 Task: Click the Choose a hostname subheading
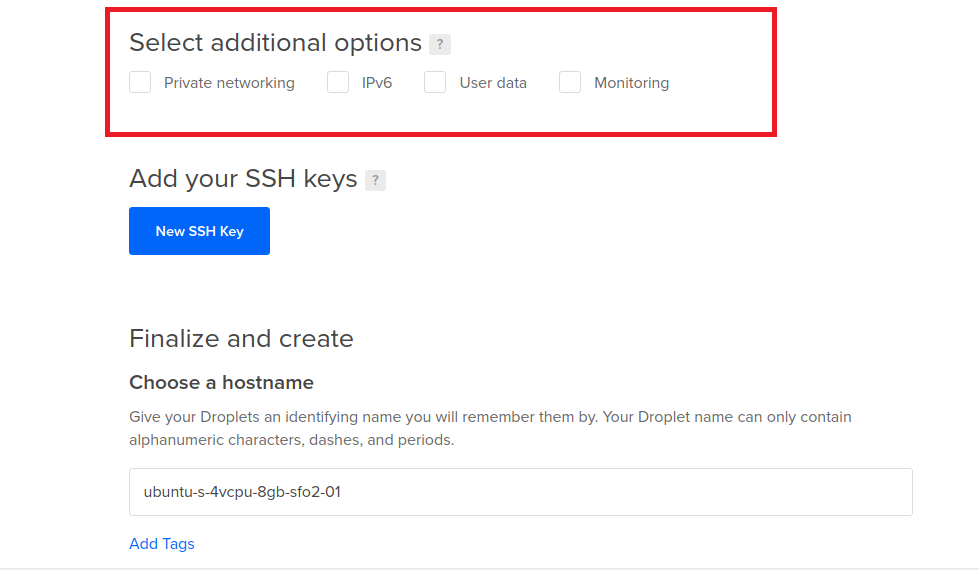pyautogui.click(x=221, y=383)
